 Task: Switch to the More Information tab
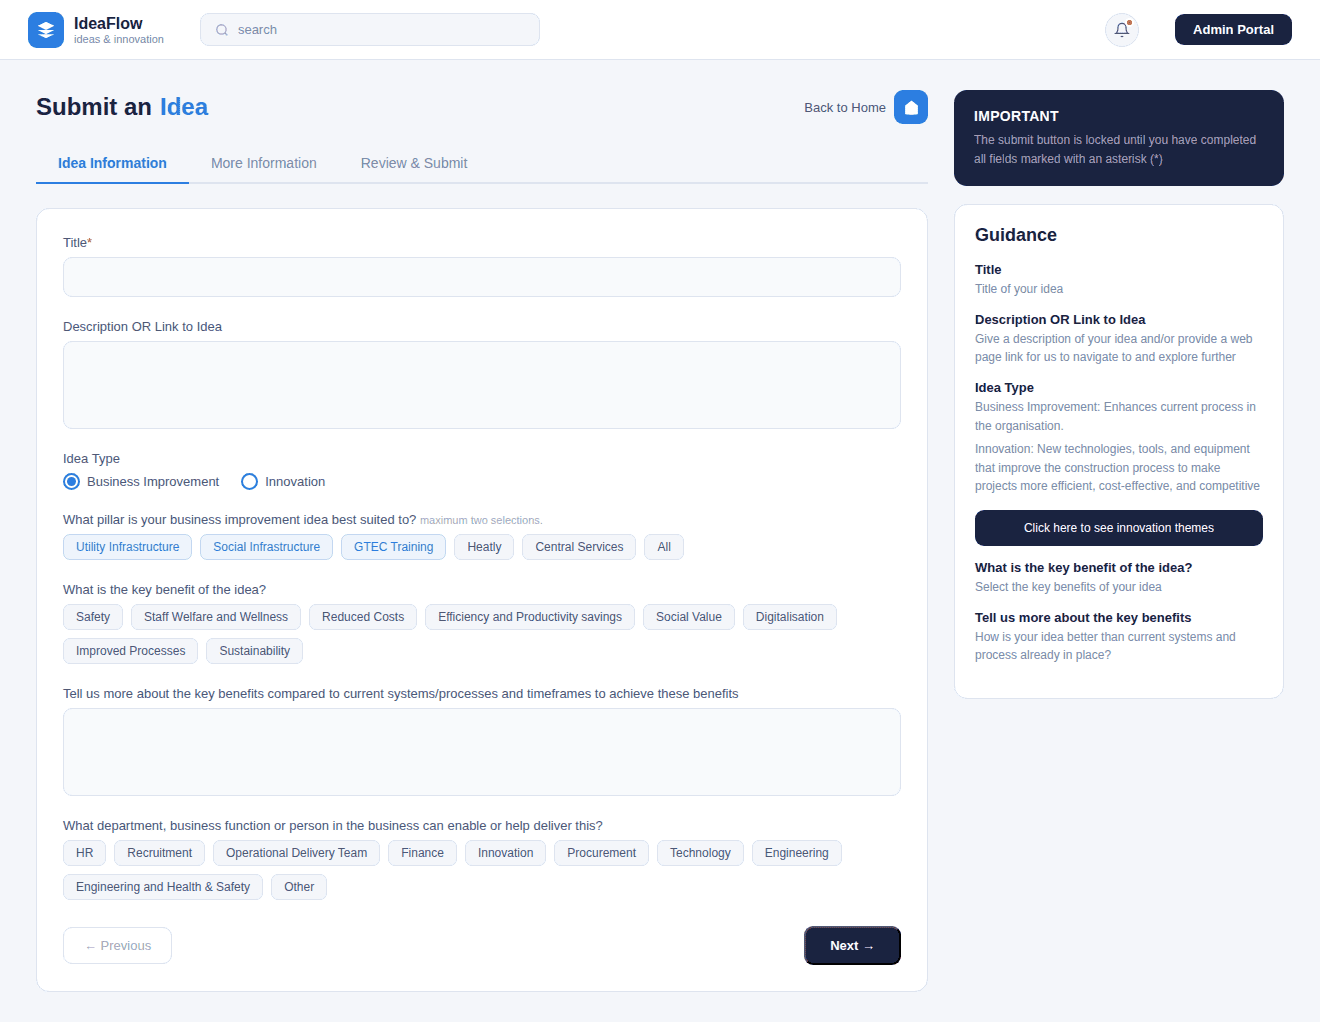click(x=263, y=163)
